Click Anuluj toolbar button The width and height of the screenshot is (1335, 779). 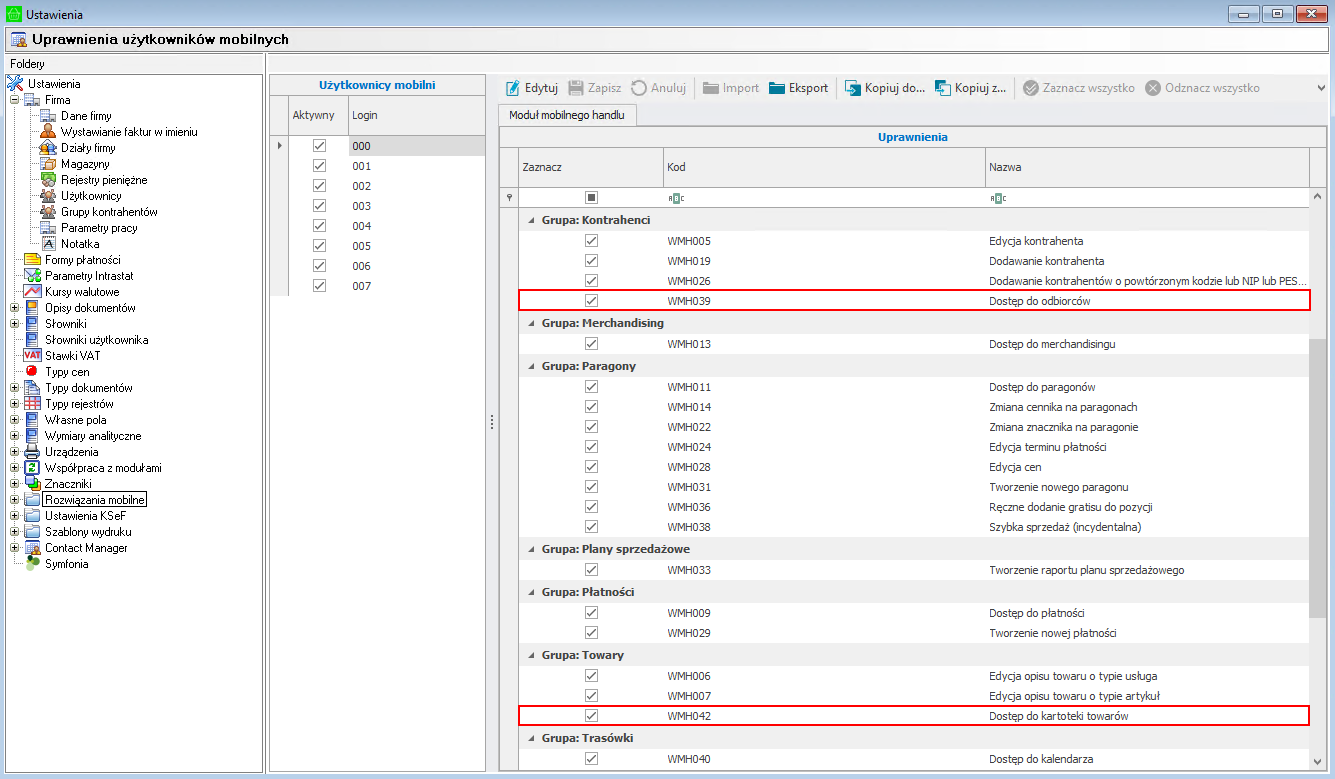pos(658,88)
